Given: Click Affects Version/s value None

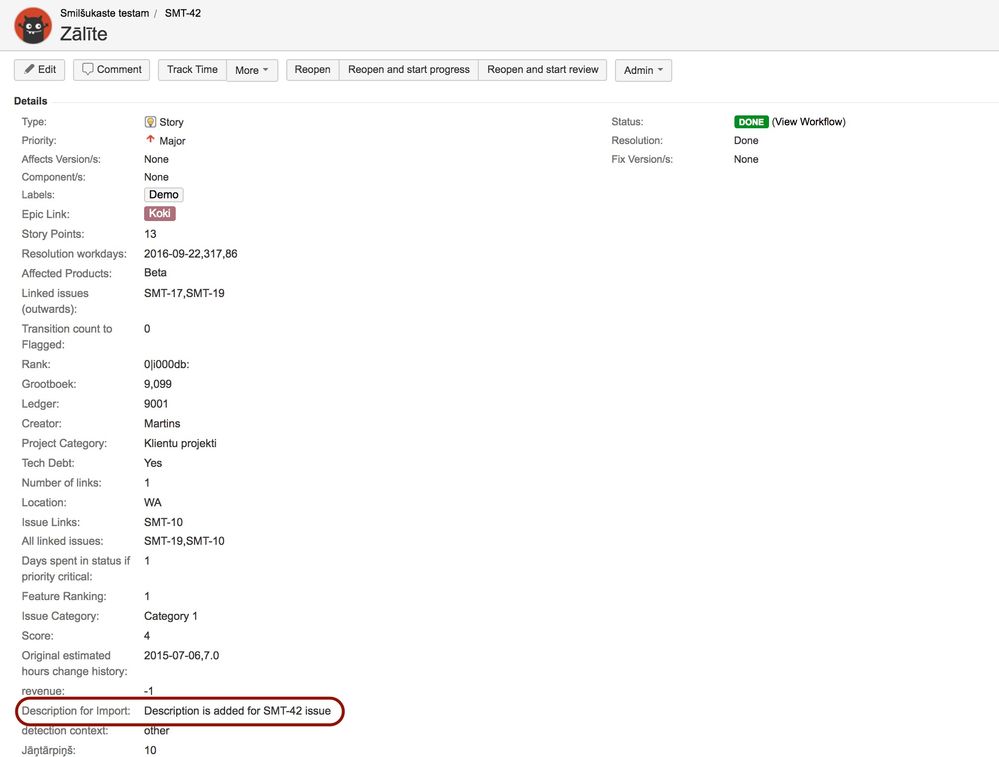Looking at the screenshot, I should (x=156, y=159).
